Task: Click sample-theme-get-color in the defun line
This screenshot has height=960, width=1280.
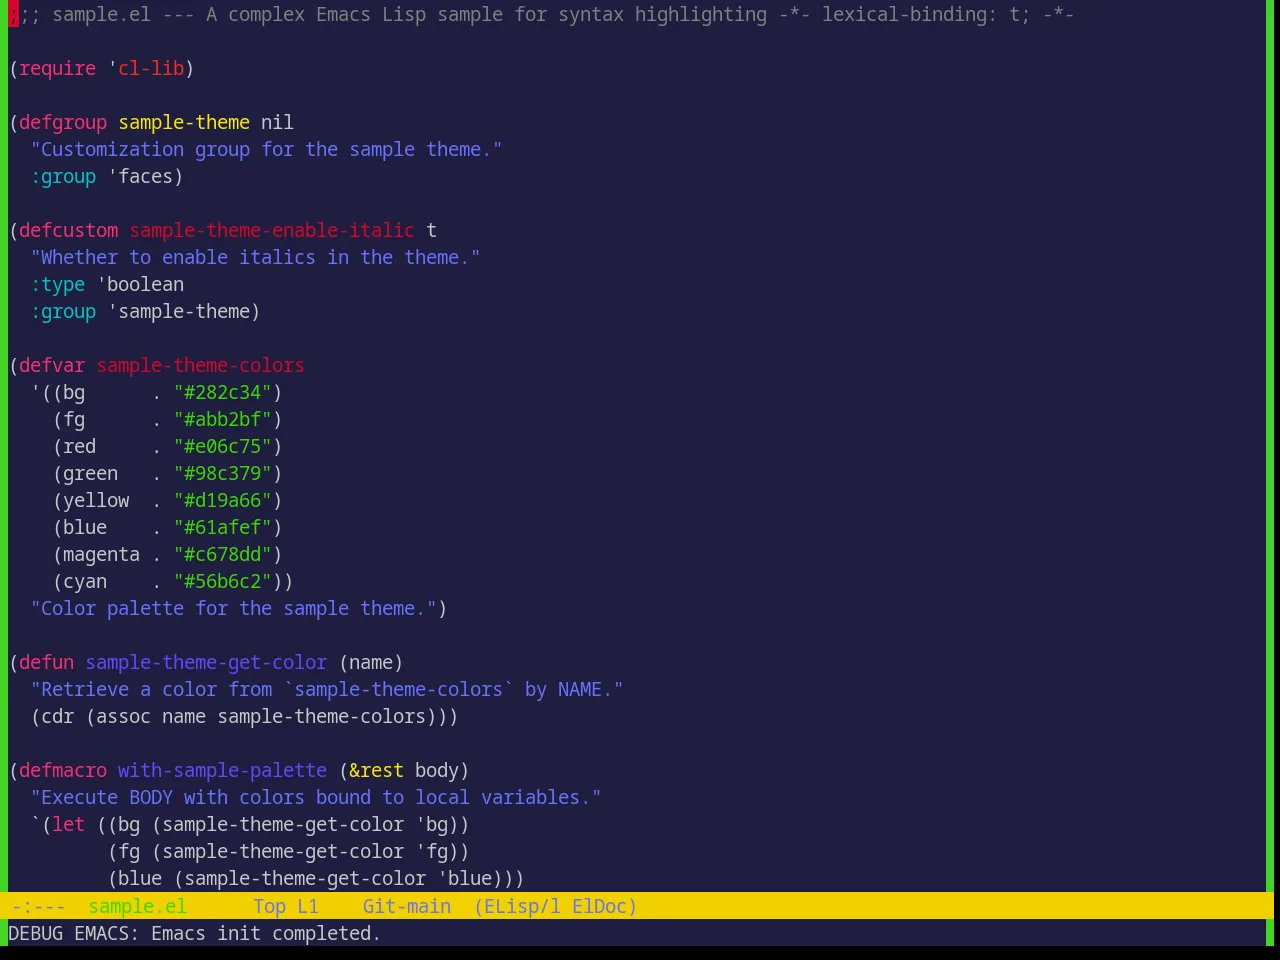Action: coord(206,662)
